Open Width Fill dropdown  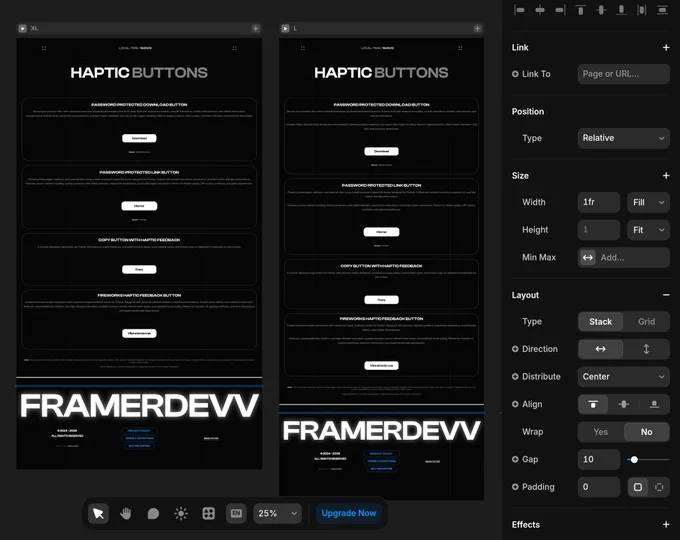pos(648,202)
